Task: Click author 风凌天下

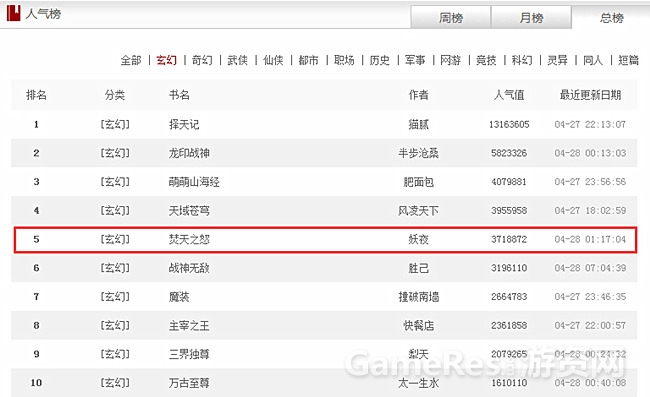Action: click(419, 211)
